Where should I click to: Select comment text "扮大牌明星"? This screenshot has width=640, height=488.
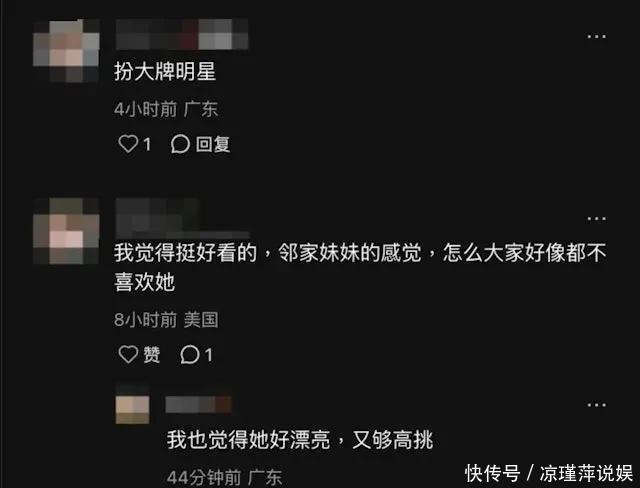click(165, 71)
